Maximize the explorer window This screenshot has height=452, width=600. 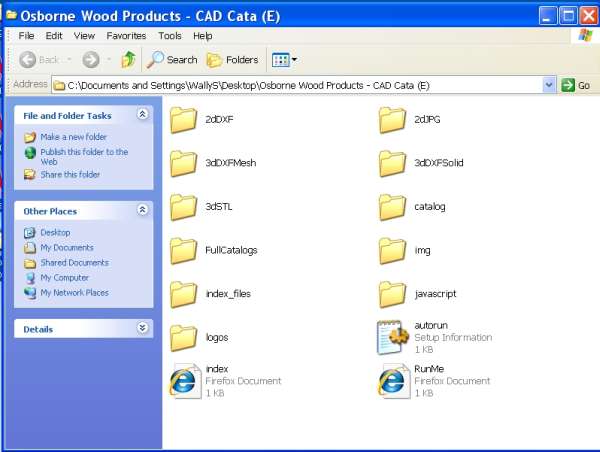568,16
